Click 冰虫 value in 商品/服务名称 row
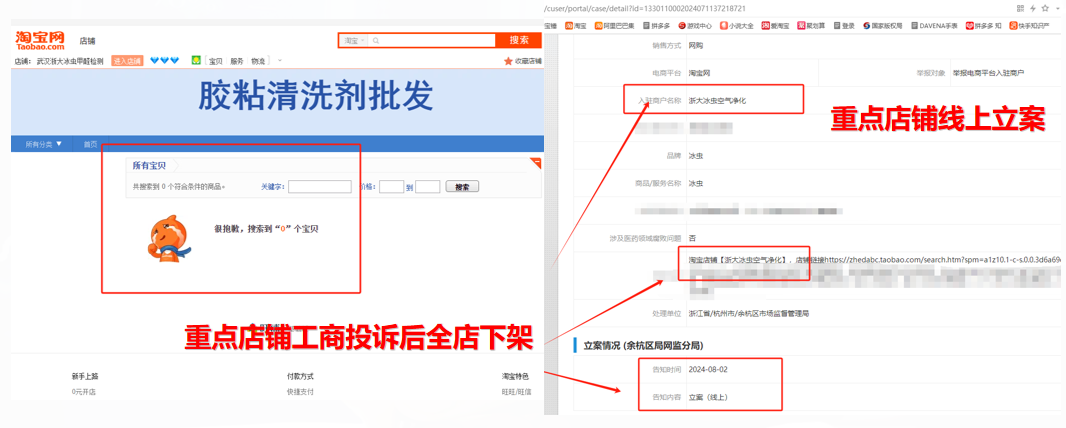The image size is (1066, 428). 695,183
